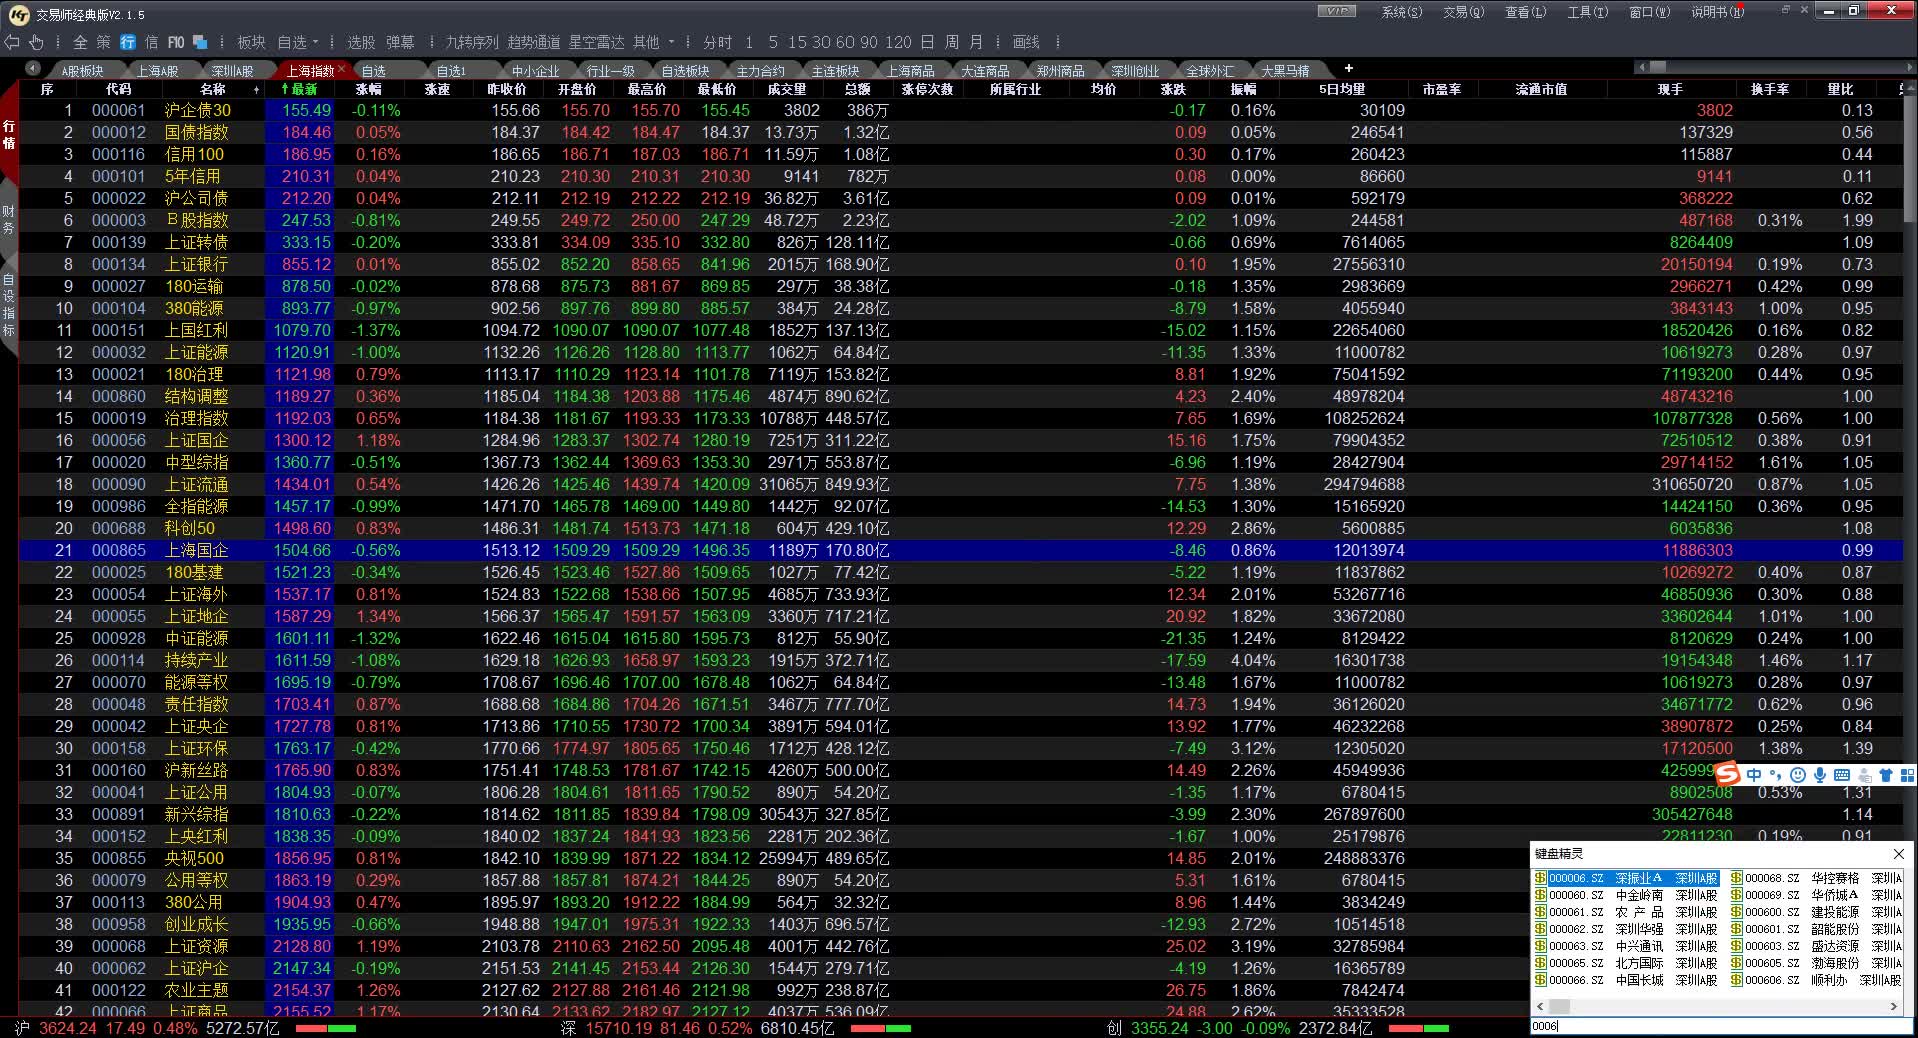Select 趋势通道 indicator
Viewport: 1918px width, 1038px height.
[534, 42]
